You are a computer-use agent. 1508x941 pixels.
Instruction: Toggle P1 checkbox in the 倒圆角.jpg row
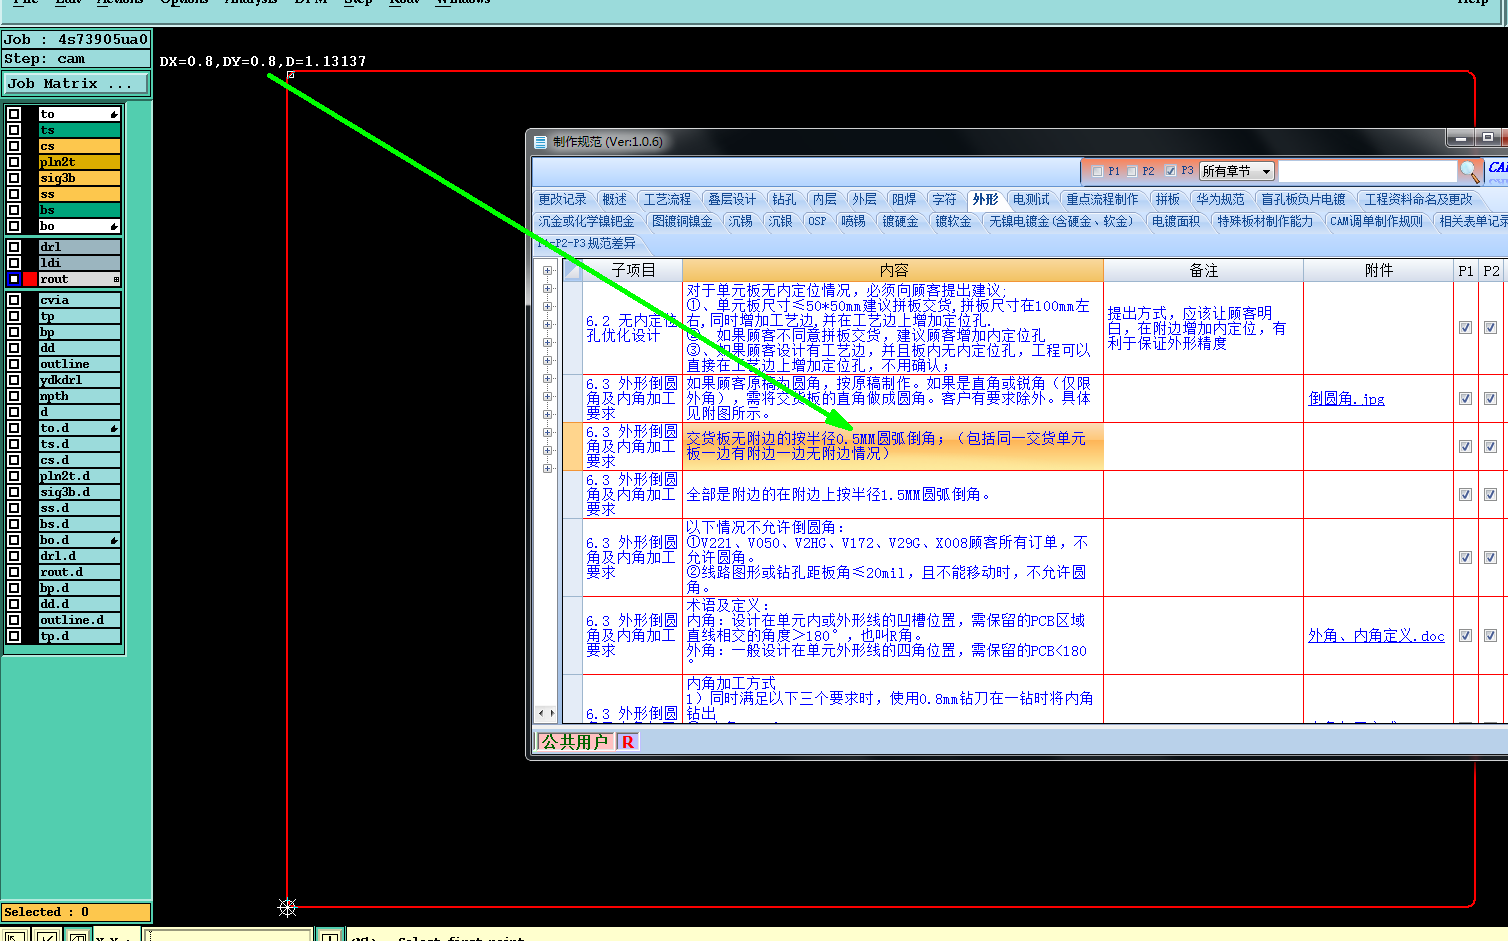[x=1465, y=398]
